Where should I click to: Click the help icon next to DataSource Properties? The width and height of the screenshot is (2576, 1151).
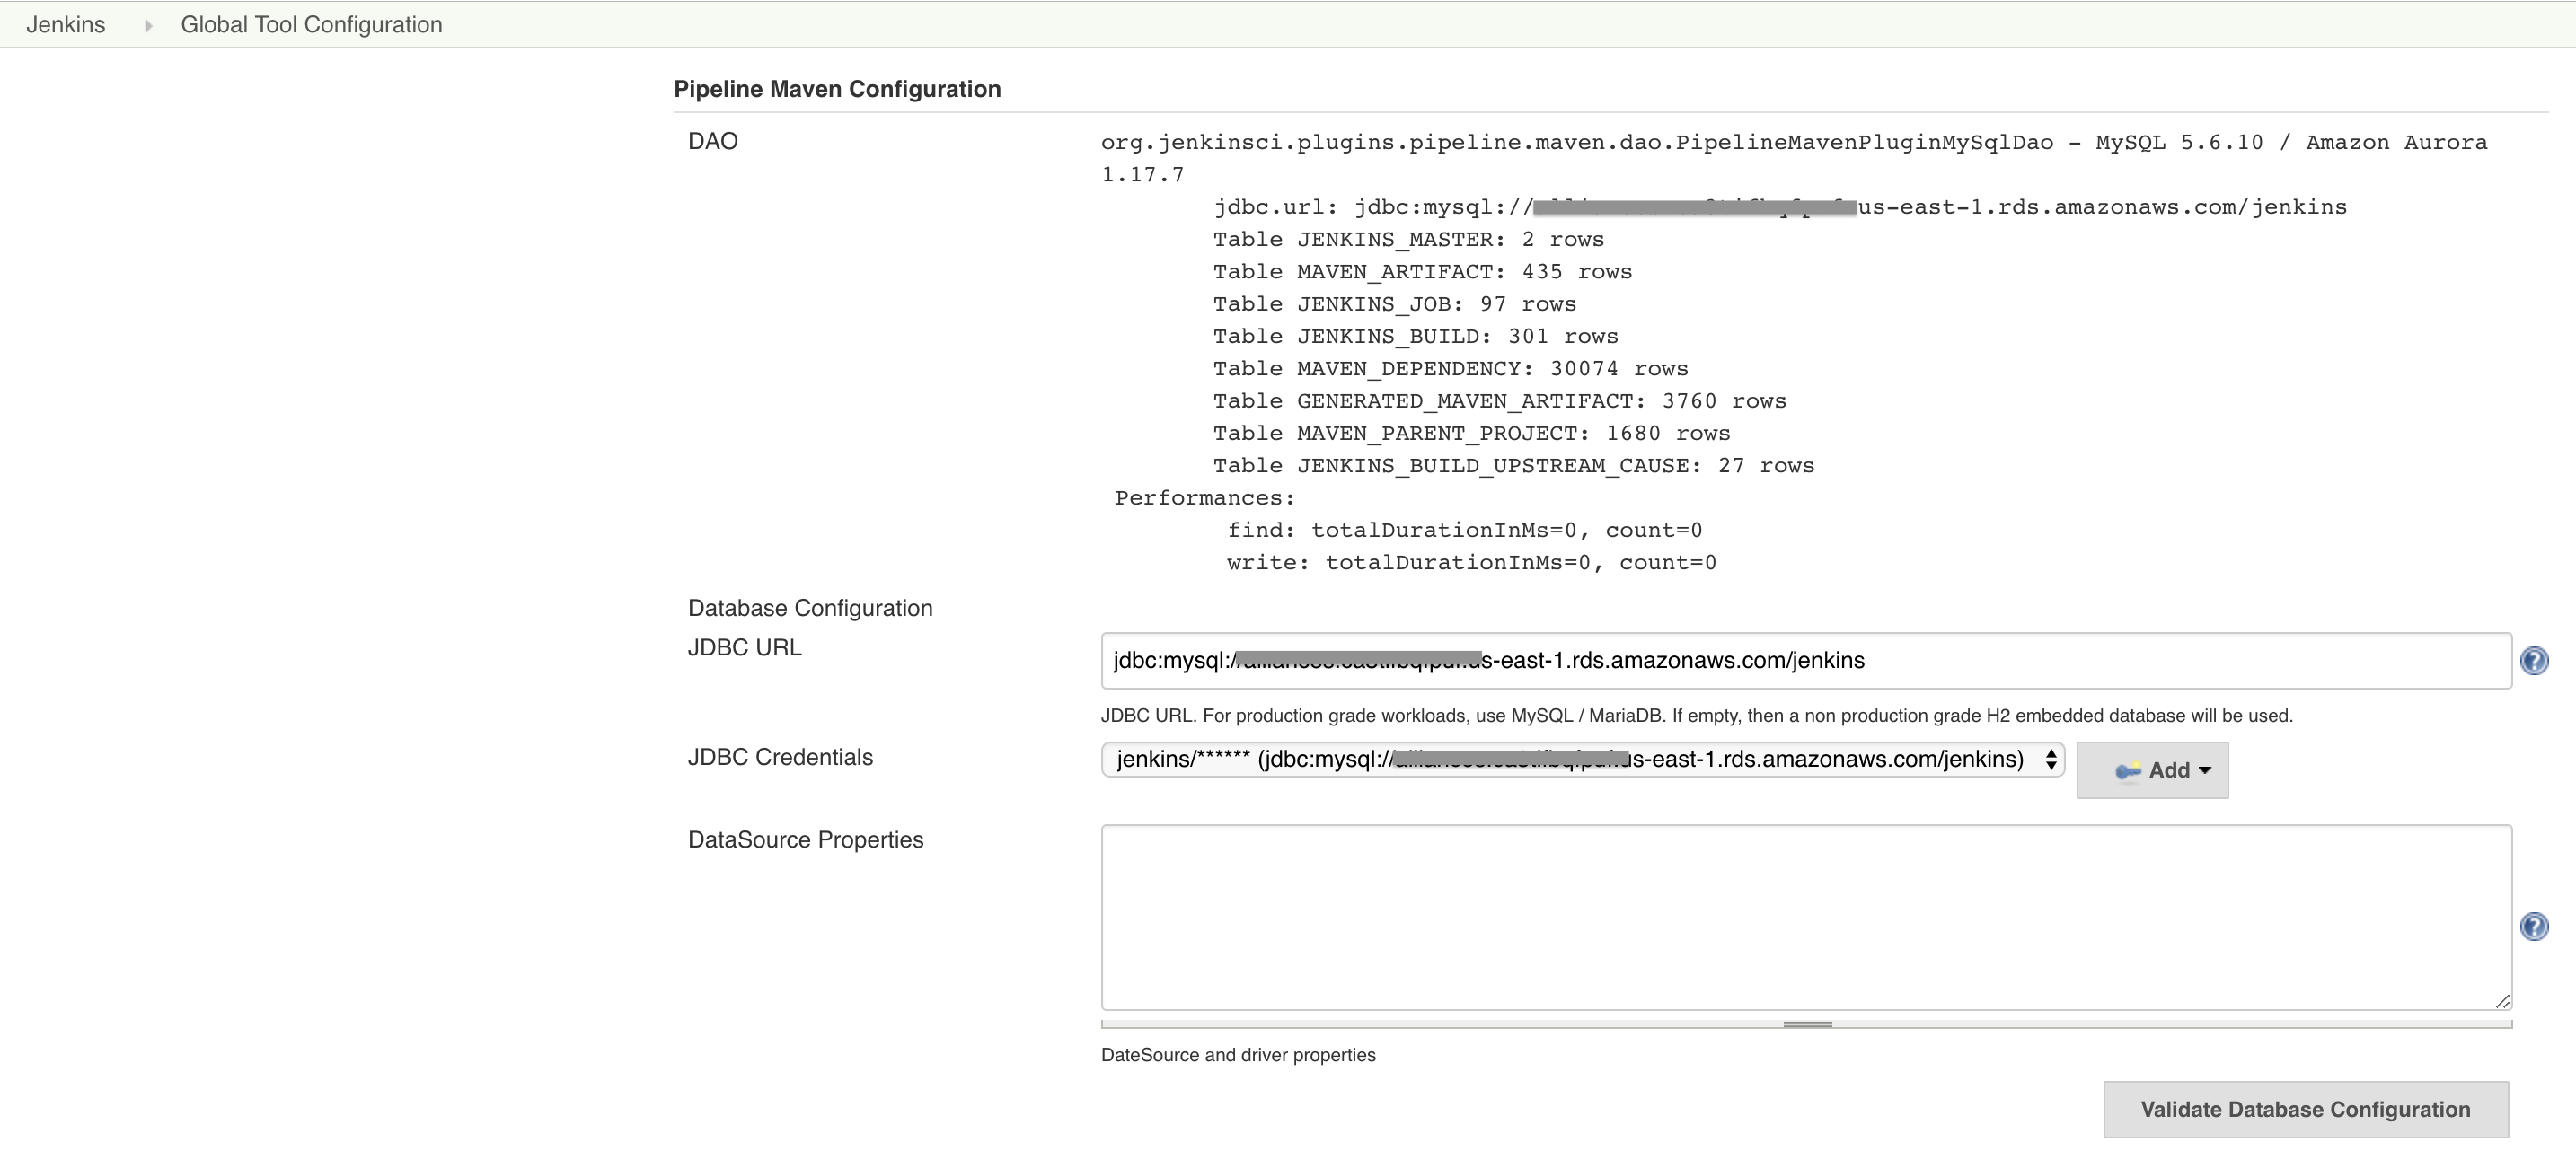[x=2535, y=926]
